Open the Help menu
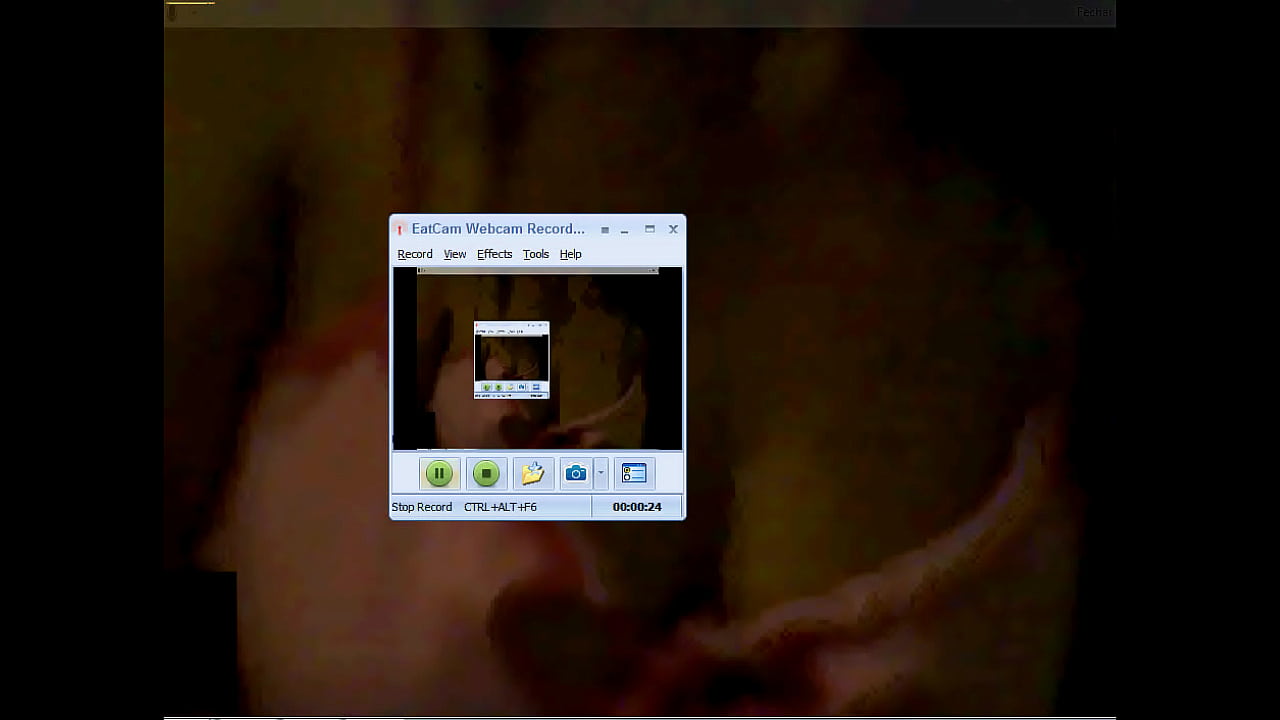This screenshot has height=720, width=1280. [x=570, y=254]
